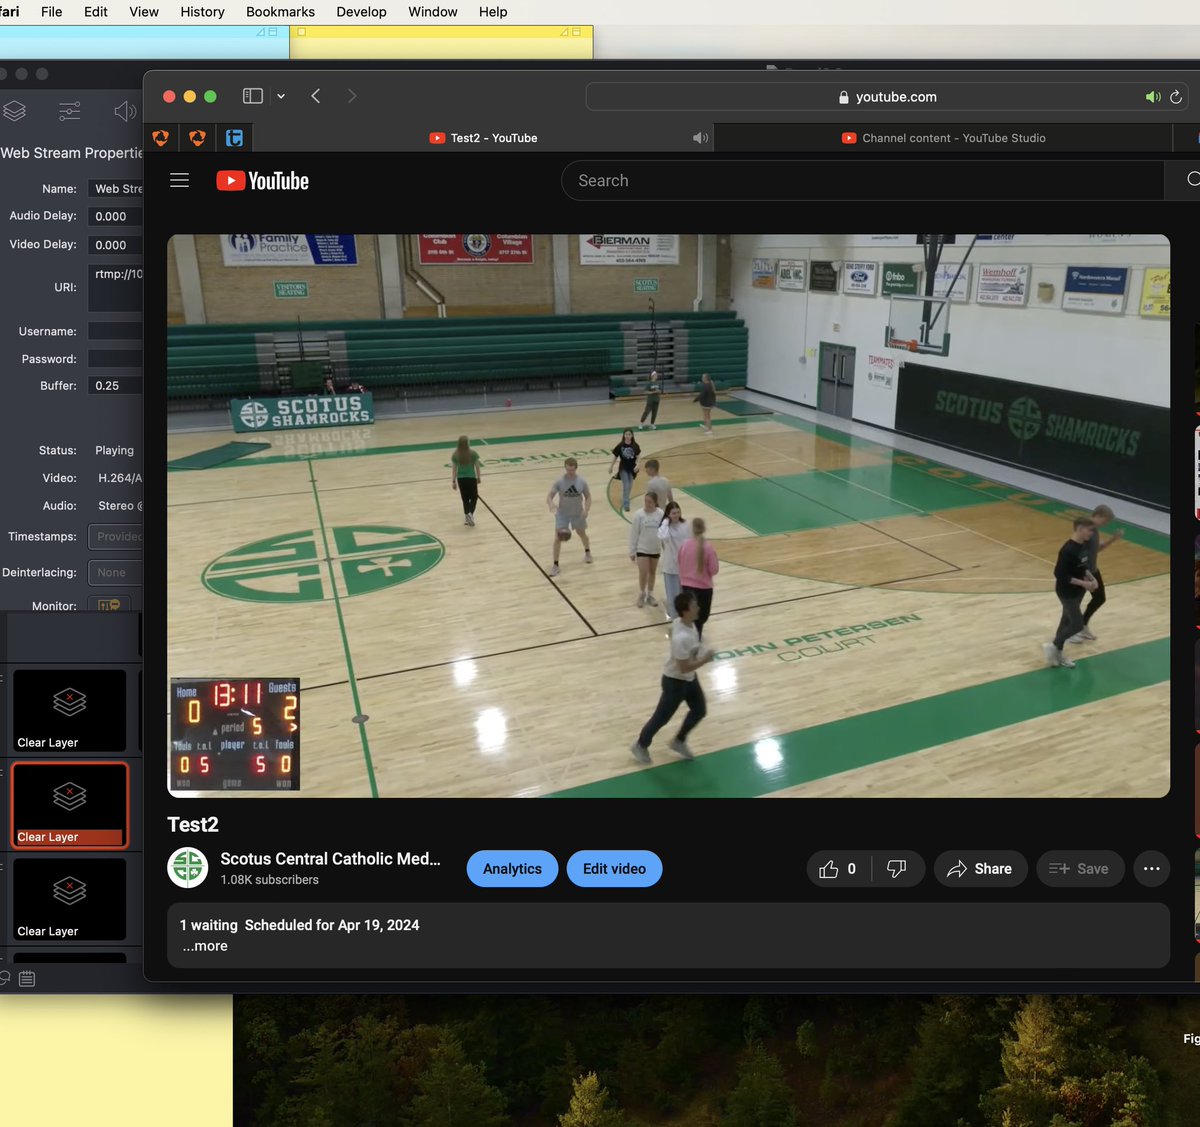The image size is (1200, 1127).
Task: Click the calendar icon at Wirecast bottom bar
Action: (27, 979)
